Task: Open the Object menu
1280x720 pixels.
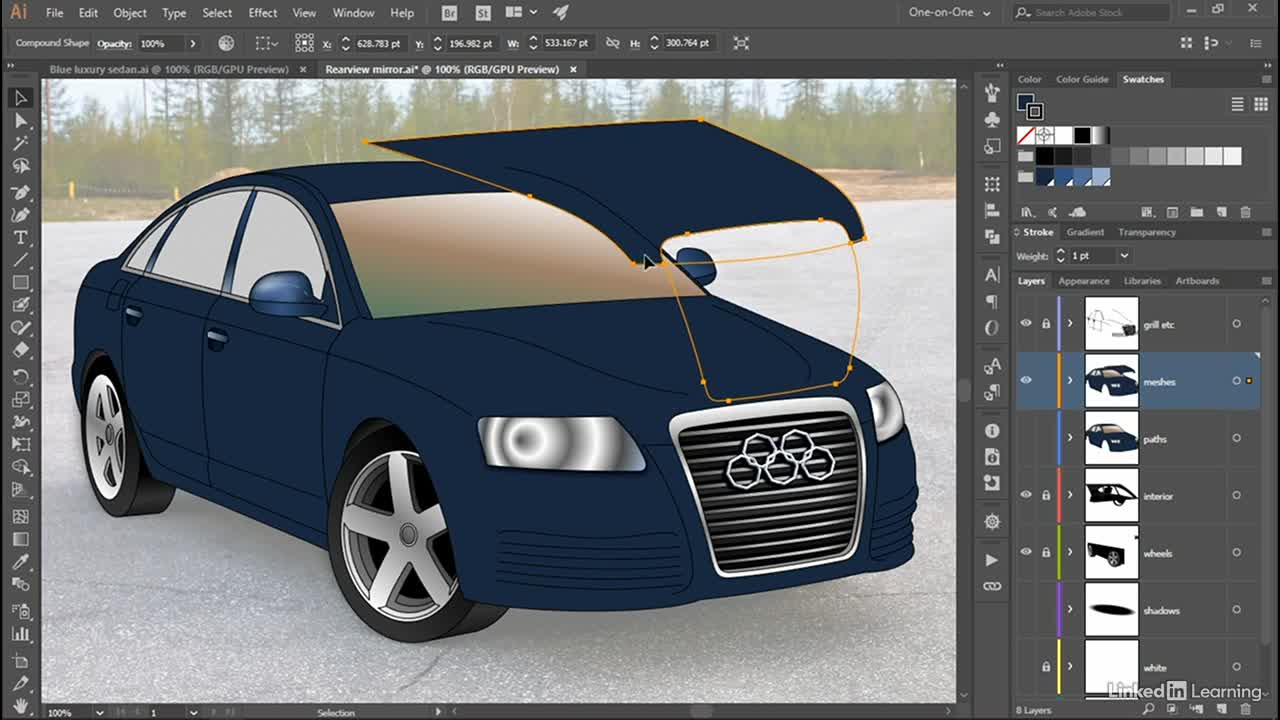Action: (130, 13)
